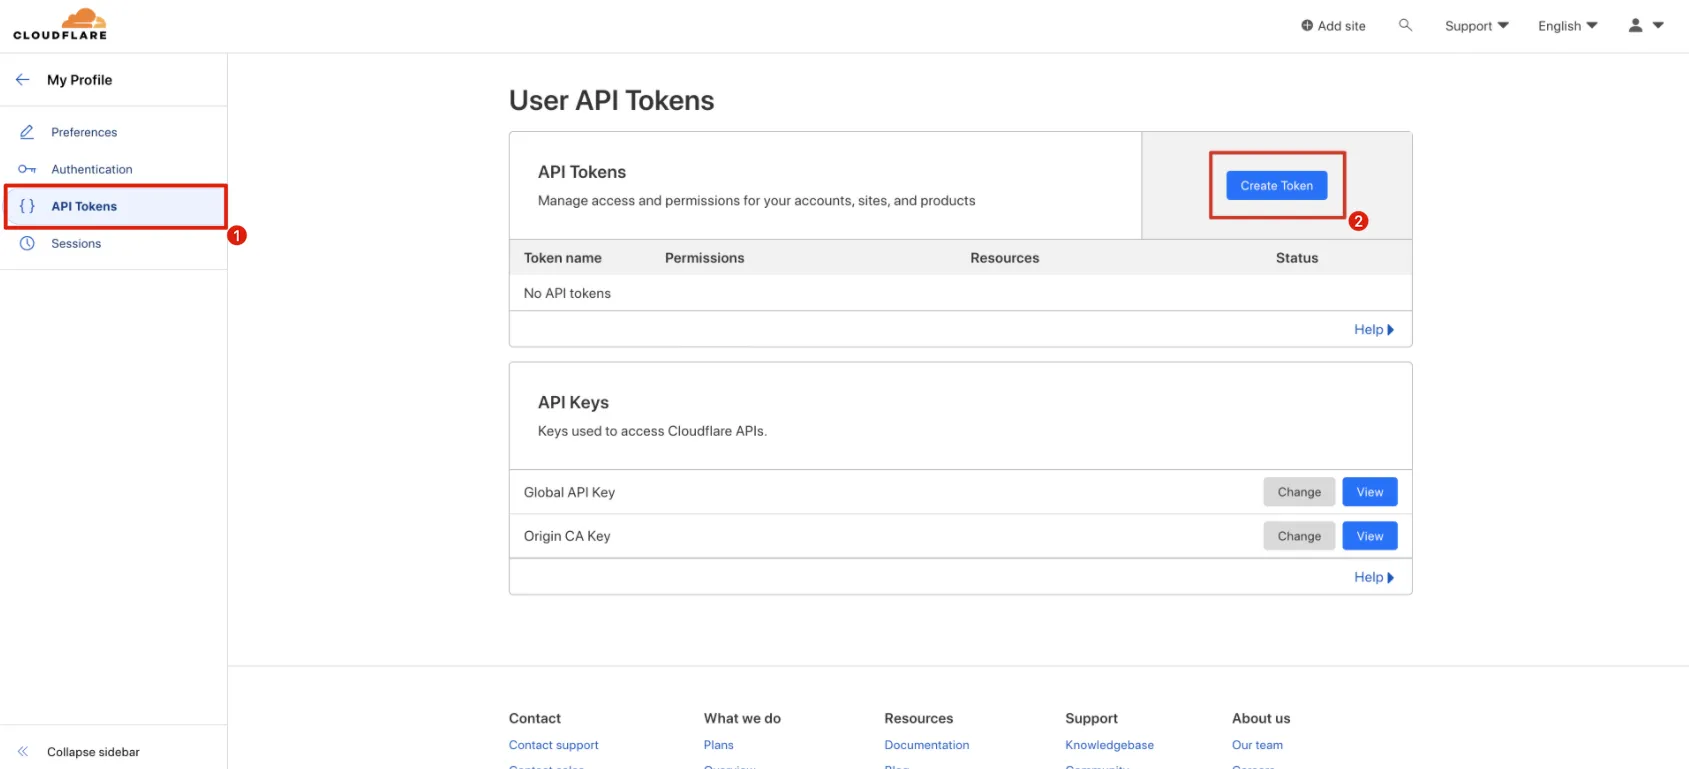
Task: Open the English language dropdown
Action: (x=1567, y=26)
